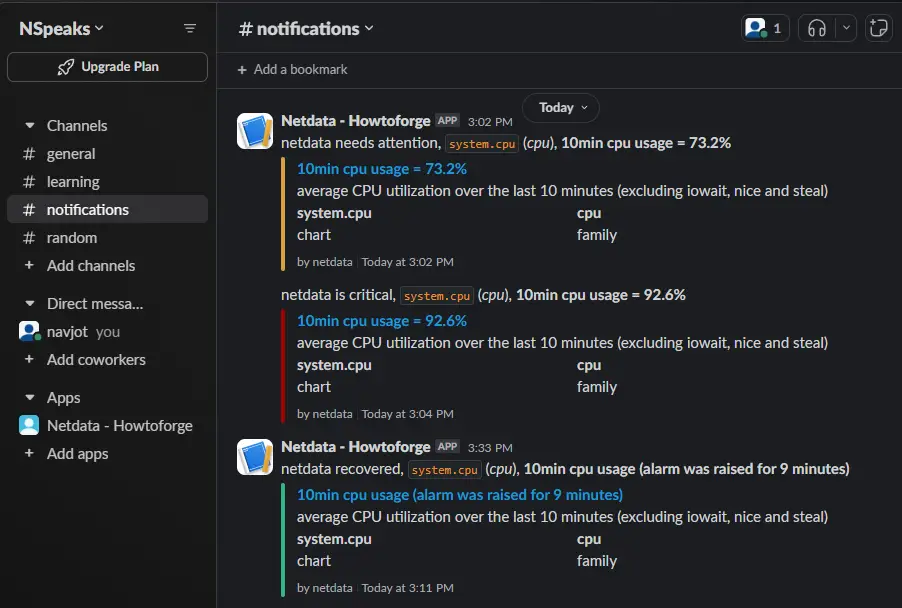
Task: Open the Today date navigation dropdown
Action: tap(561, 107)
